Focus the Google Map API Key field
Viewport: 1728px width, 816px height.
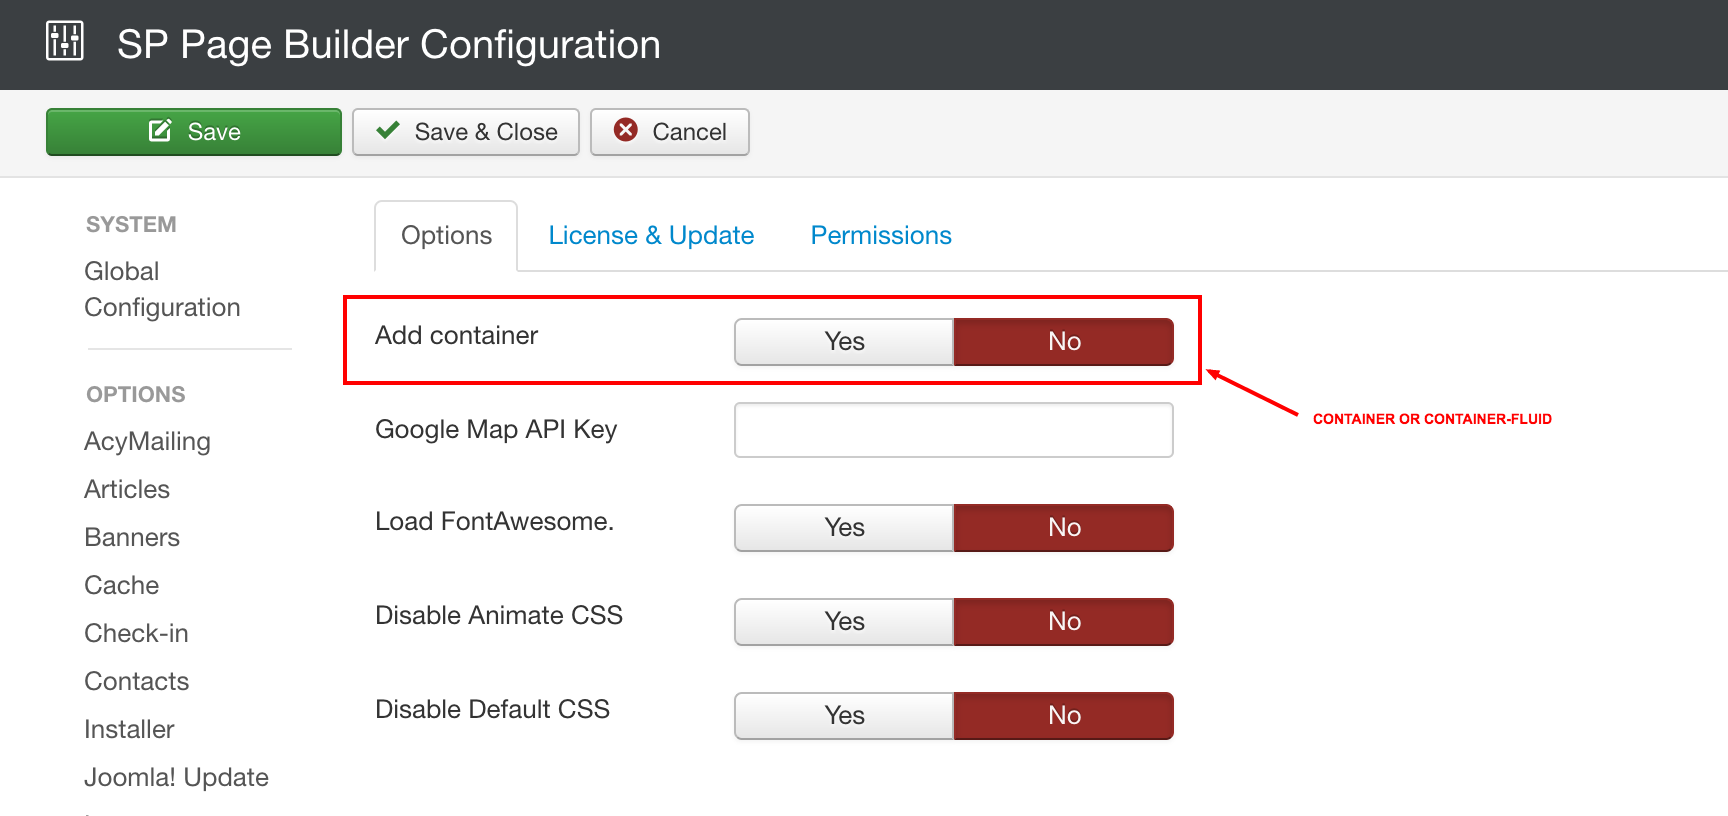click(953, 430)
